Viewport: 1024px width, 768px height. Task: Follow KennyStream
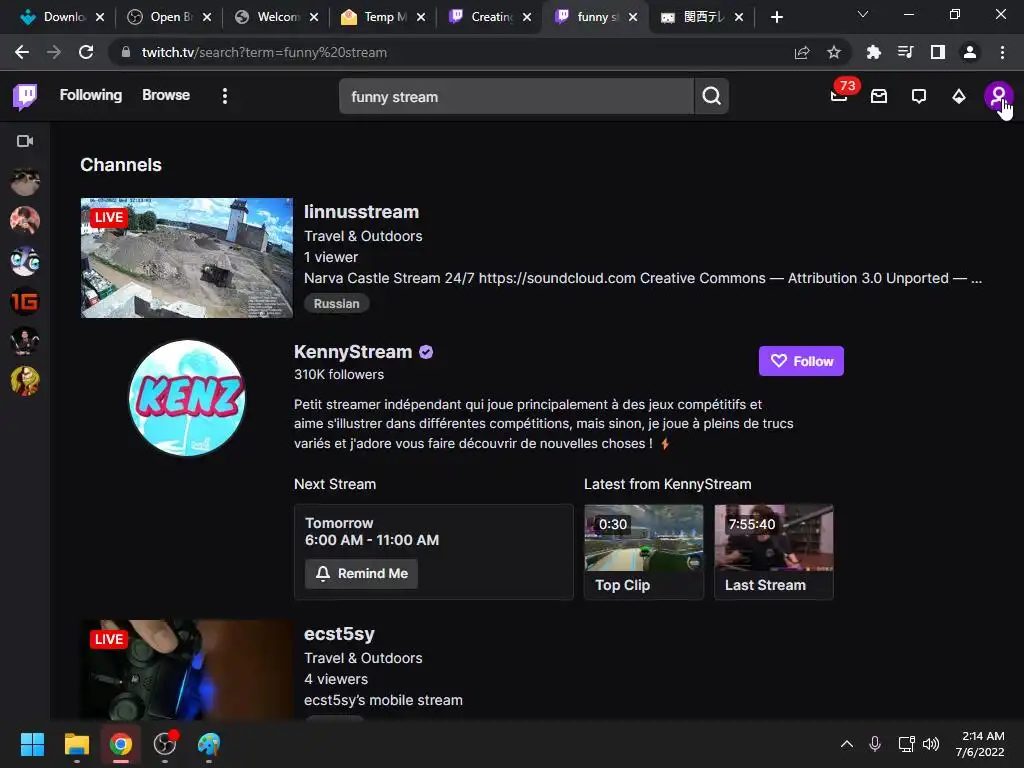(x=801, y=361)
